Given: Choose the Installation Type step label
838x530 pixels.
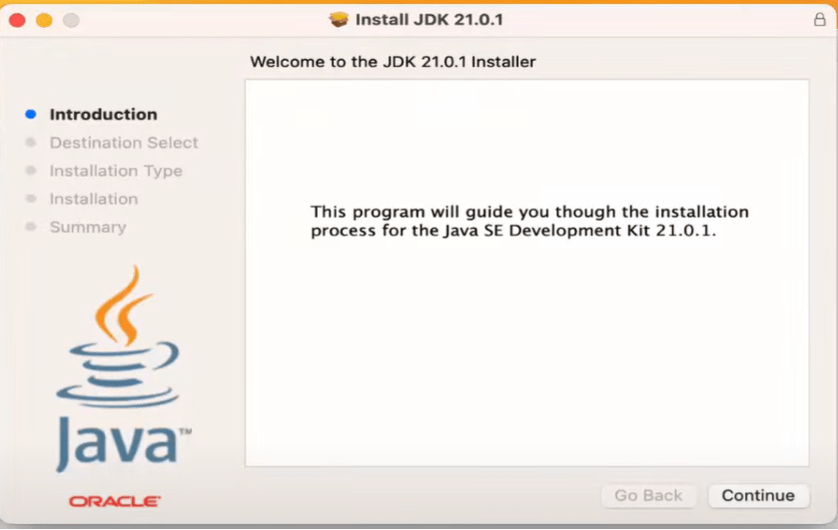Looking at the screenshot, I should point(116,171).
